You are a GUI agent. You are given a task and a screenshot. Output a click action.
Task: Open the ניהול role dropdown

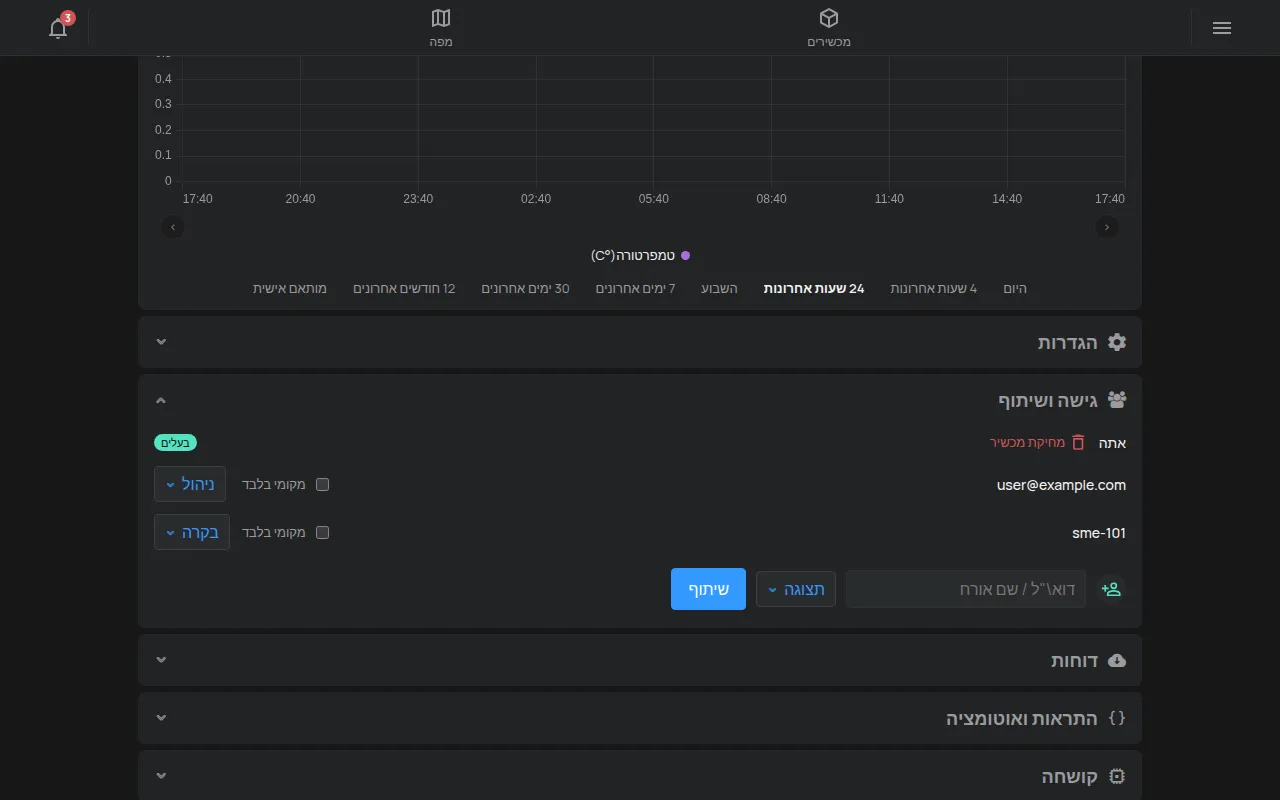[190, 484]
